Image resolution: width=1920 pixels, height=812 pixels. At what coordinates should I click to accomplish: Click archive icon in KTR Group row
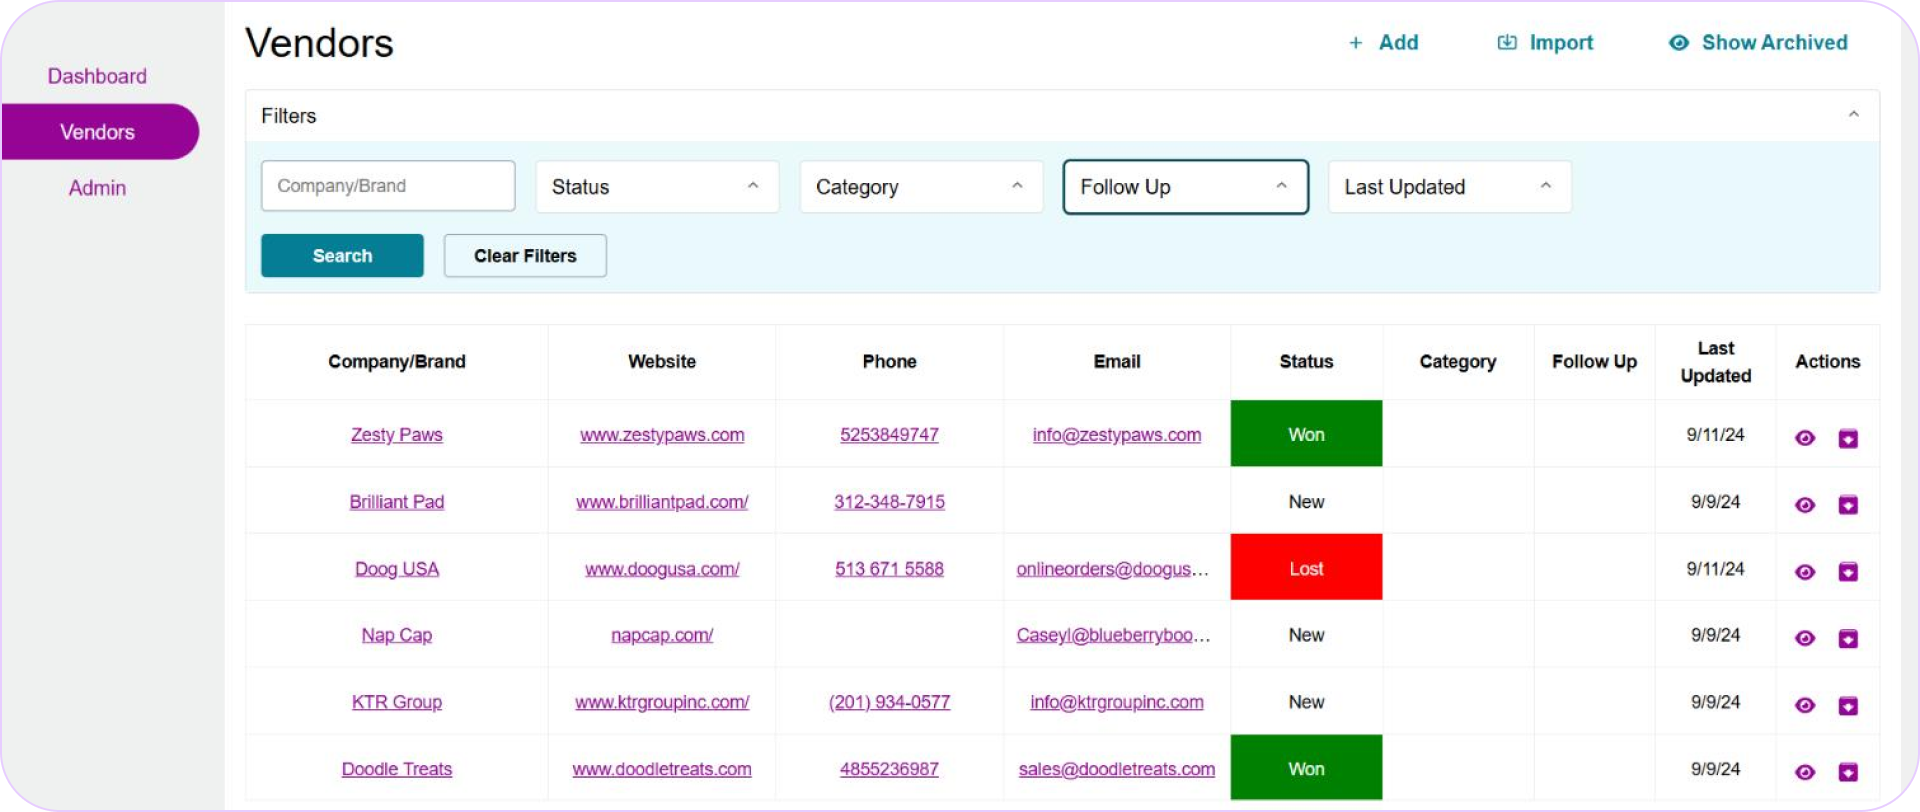click(x=1848, y=705)
